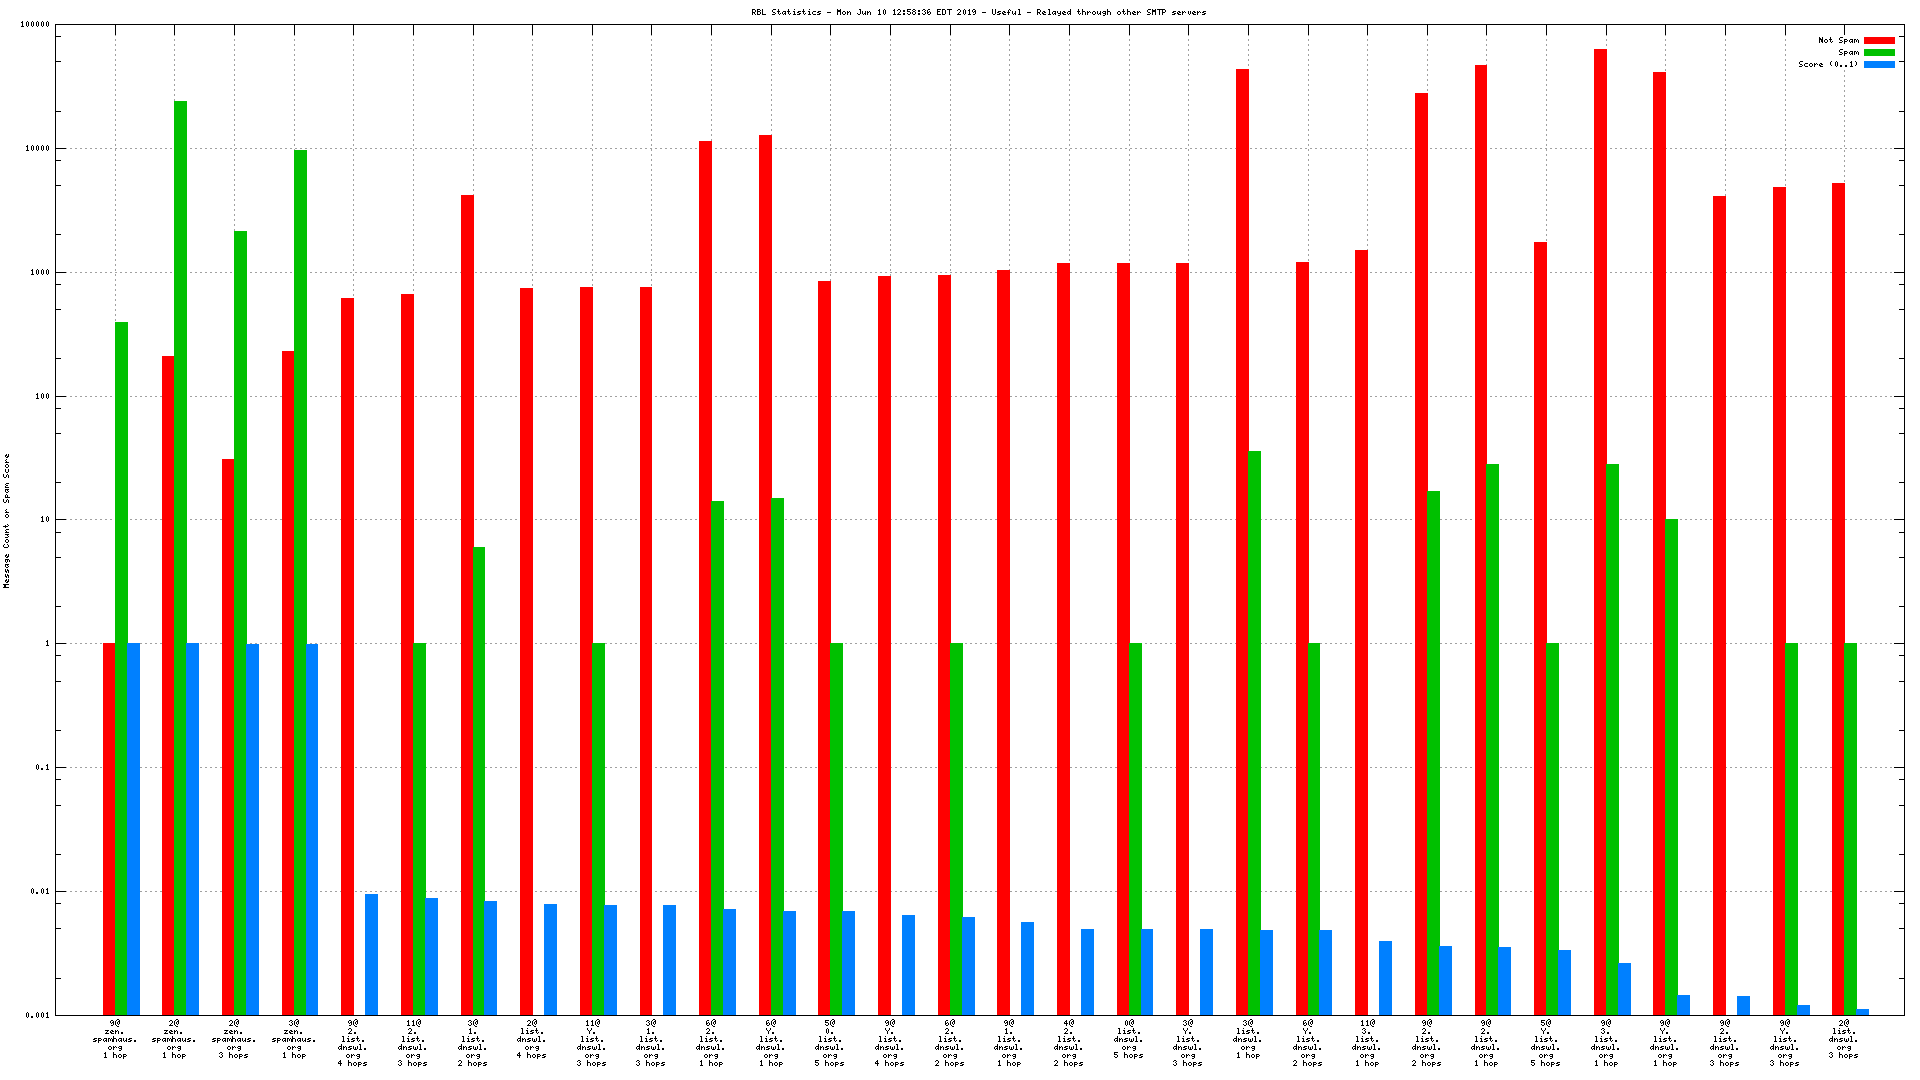This screenshot has height=1080, width=1920.
Task: Click the 100000 y-axis tick label
Action: (35, 25)
